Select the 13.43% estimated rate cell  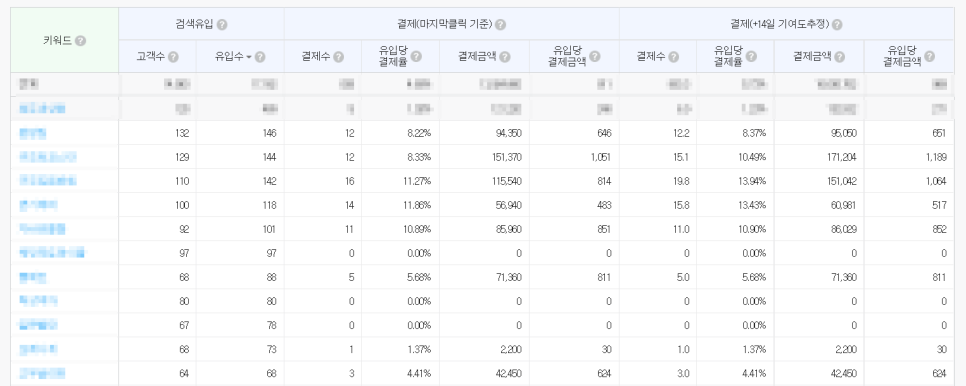tap(736, 205)
